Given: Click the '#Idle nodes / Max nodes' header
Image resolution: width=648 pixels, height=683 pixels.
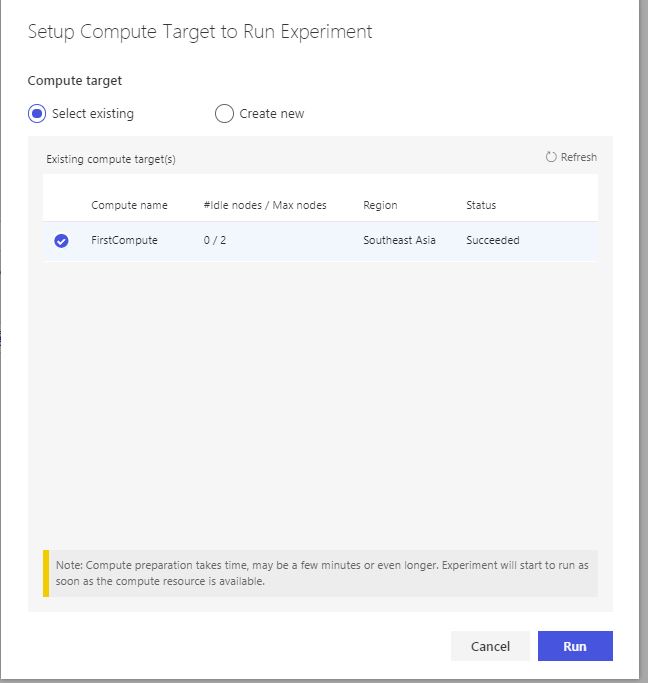Looking at the screenshot, I should 265,205.
